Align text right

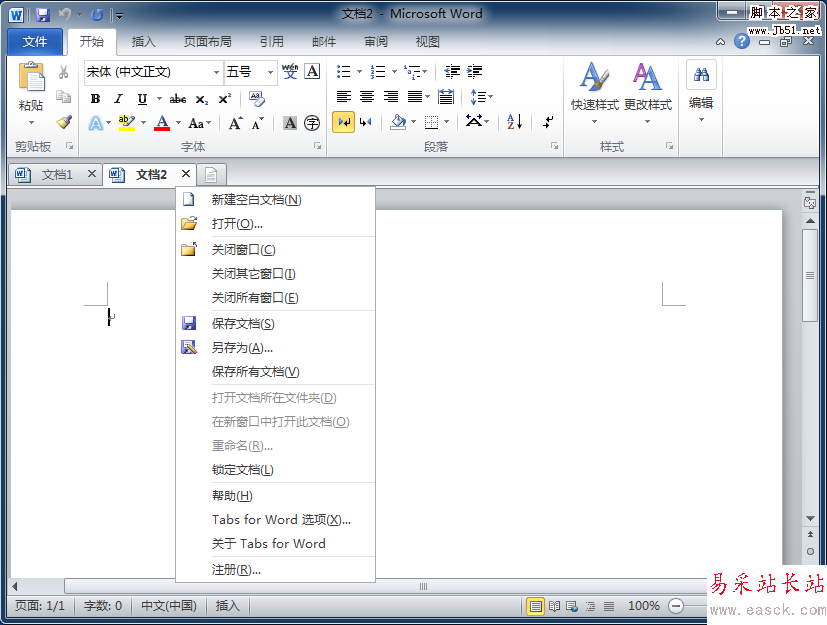tap(390, 97)
